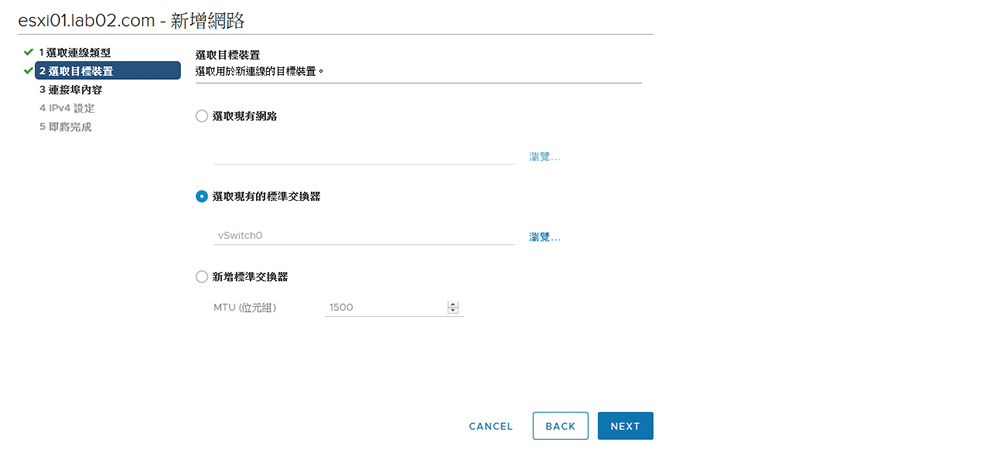Screen dimensions: 1000x449
Task: Browse standard switches via 瀏覽 beside vSwitch0
Action: pyautogui.click(x=545, y=237)
